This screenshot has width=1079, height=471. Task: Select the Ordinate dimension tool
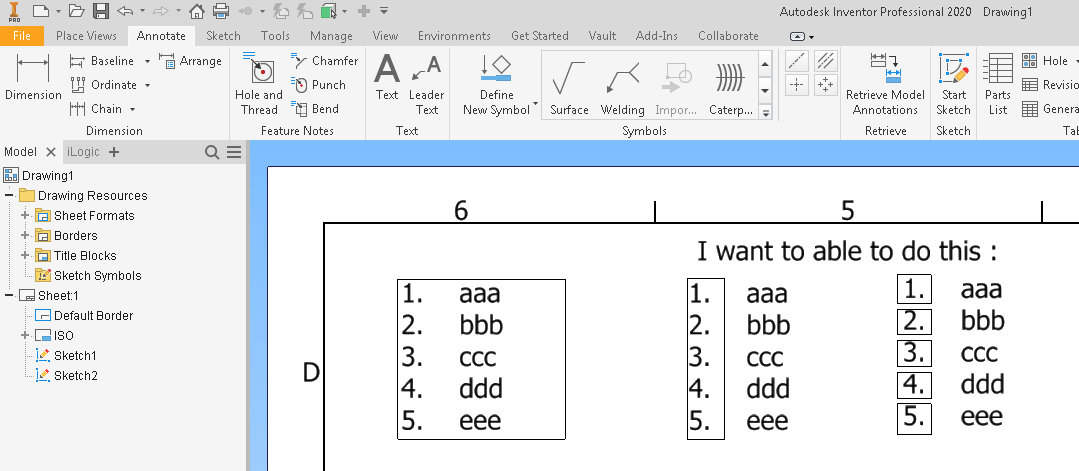point(104,85)
